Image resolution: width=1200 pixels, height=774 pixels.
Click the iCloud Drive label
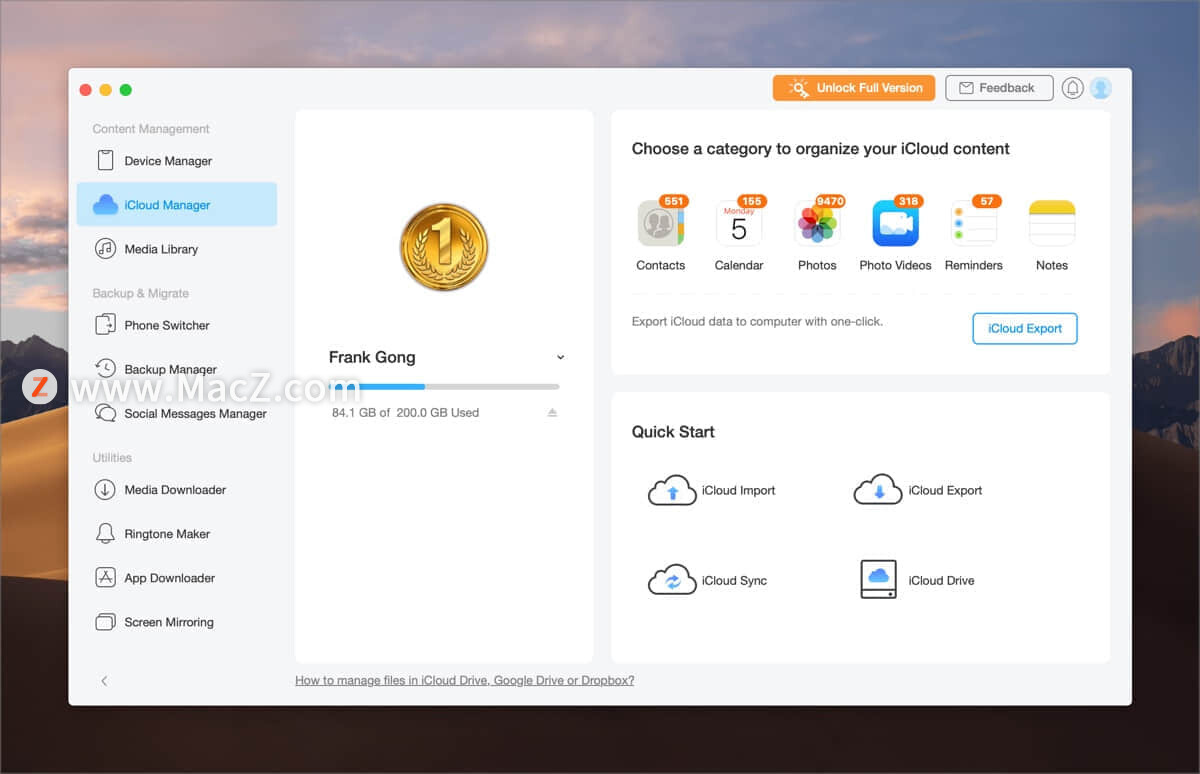tap(941, 580)
